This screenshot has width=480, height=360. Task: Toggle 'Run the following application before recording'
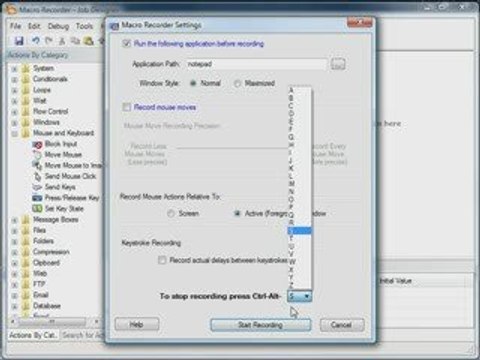[x=126, y=43]
